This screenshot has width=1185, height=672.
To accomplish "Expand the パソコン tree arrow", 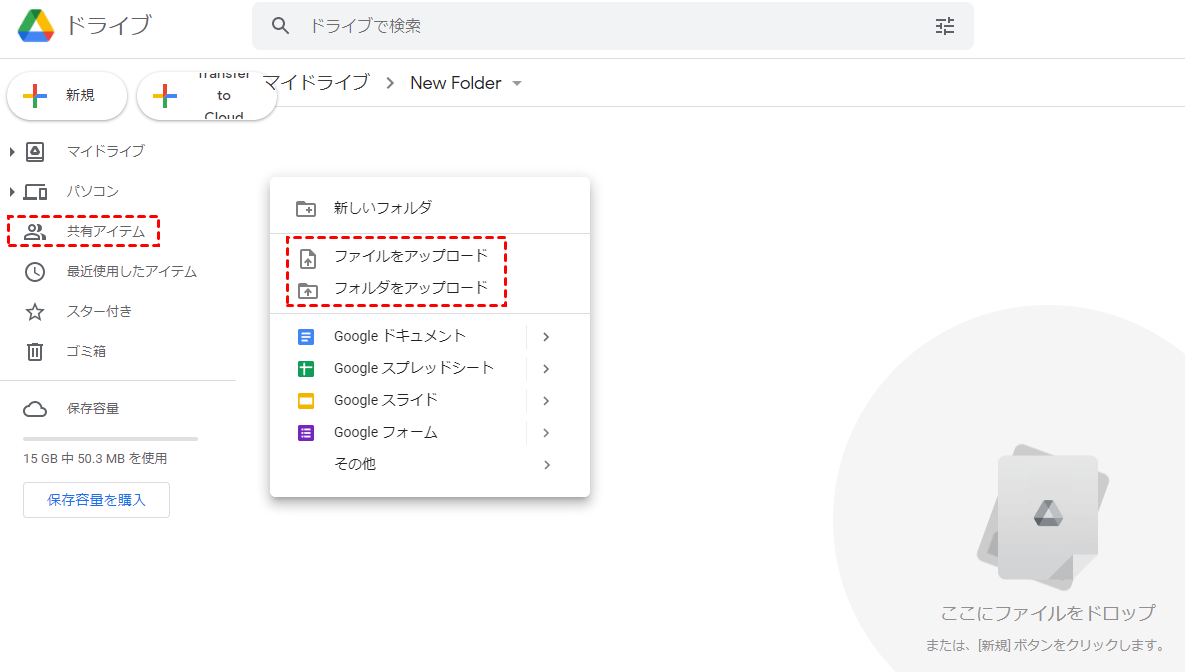I will (11, 192).
